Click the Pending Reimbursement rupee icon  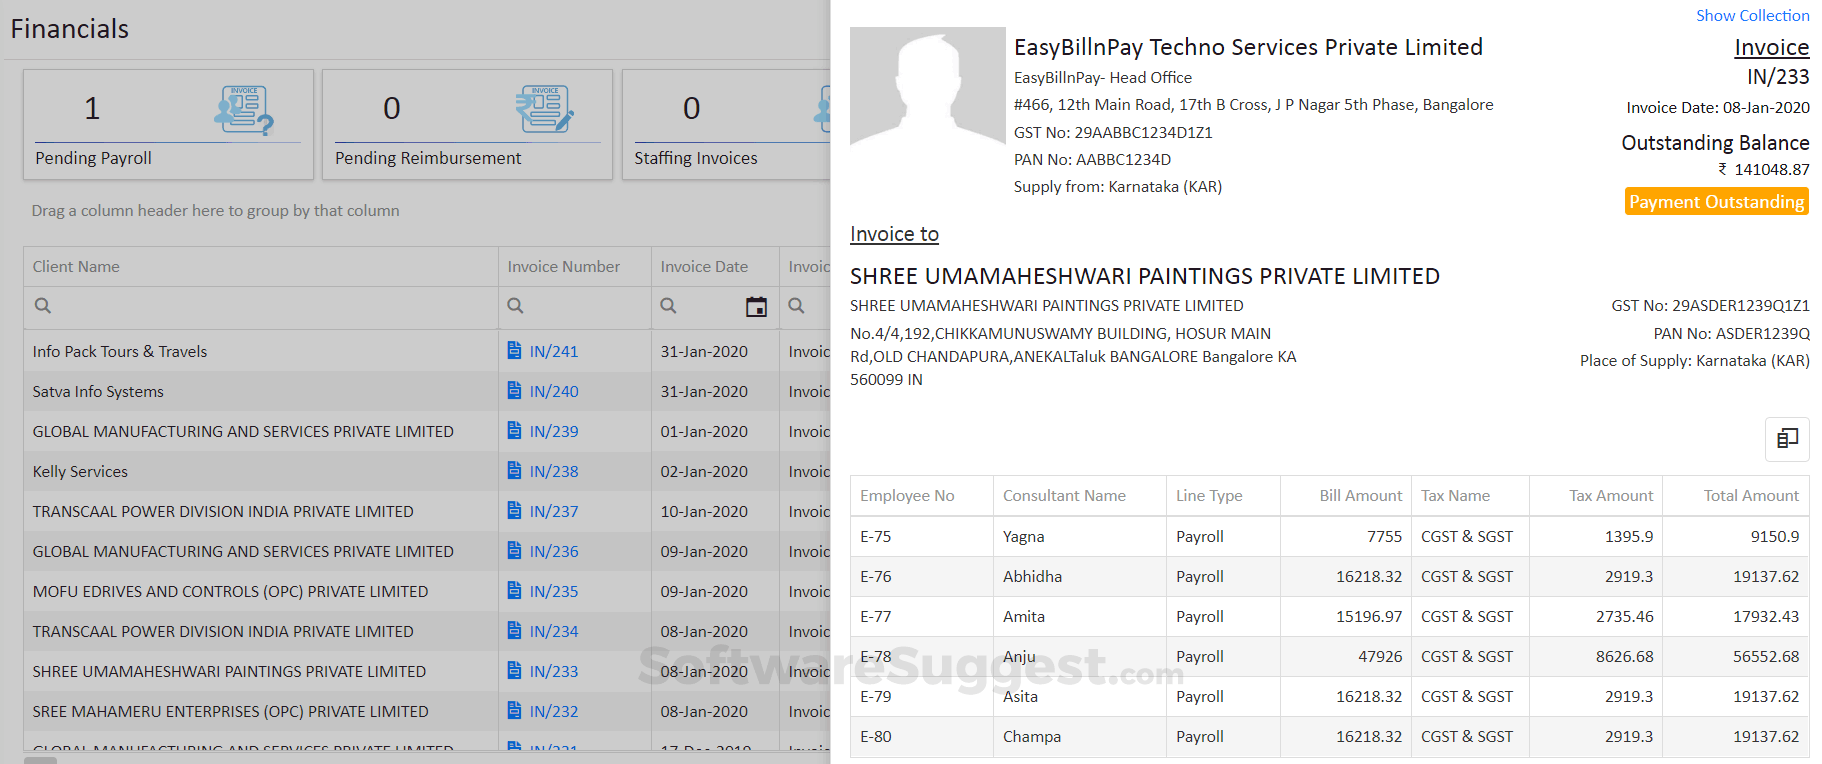(x=544, y=109)
